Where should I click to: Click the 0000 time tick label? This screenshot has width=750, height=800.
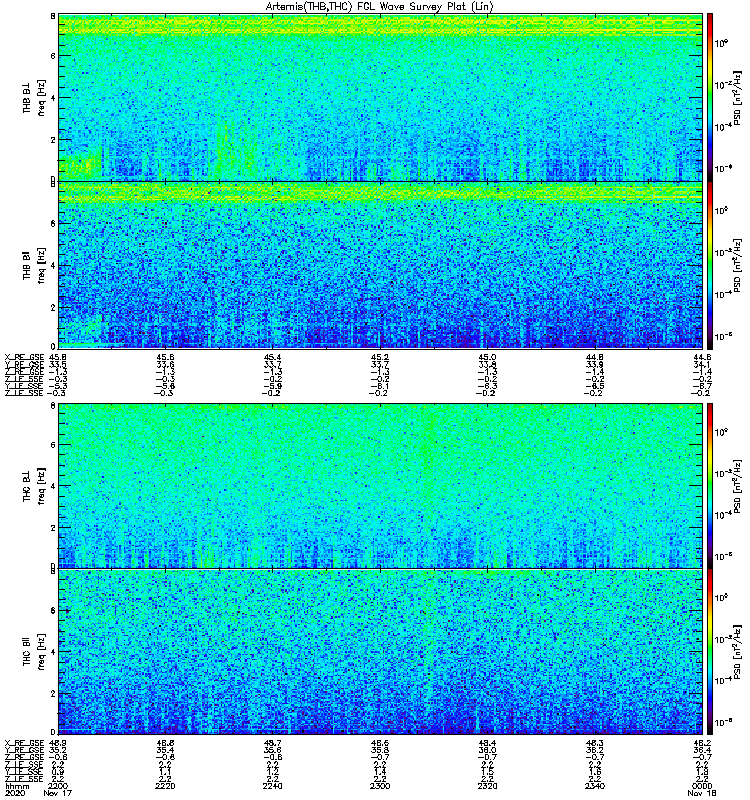click(x=702, y=786)
